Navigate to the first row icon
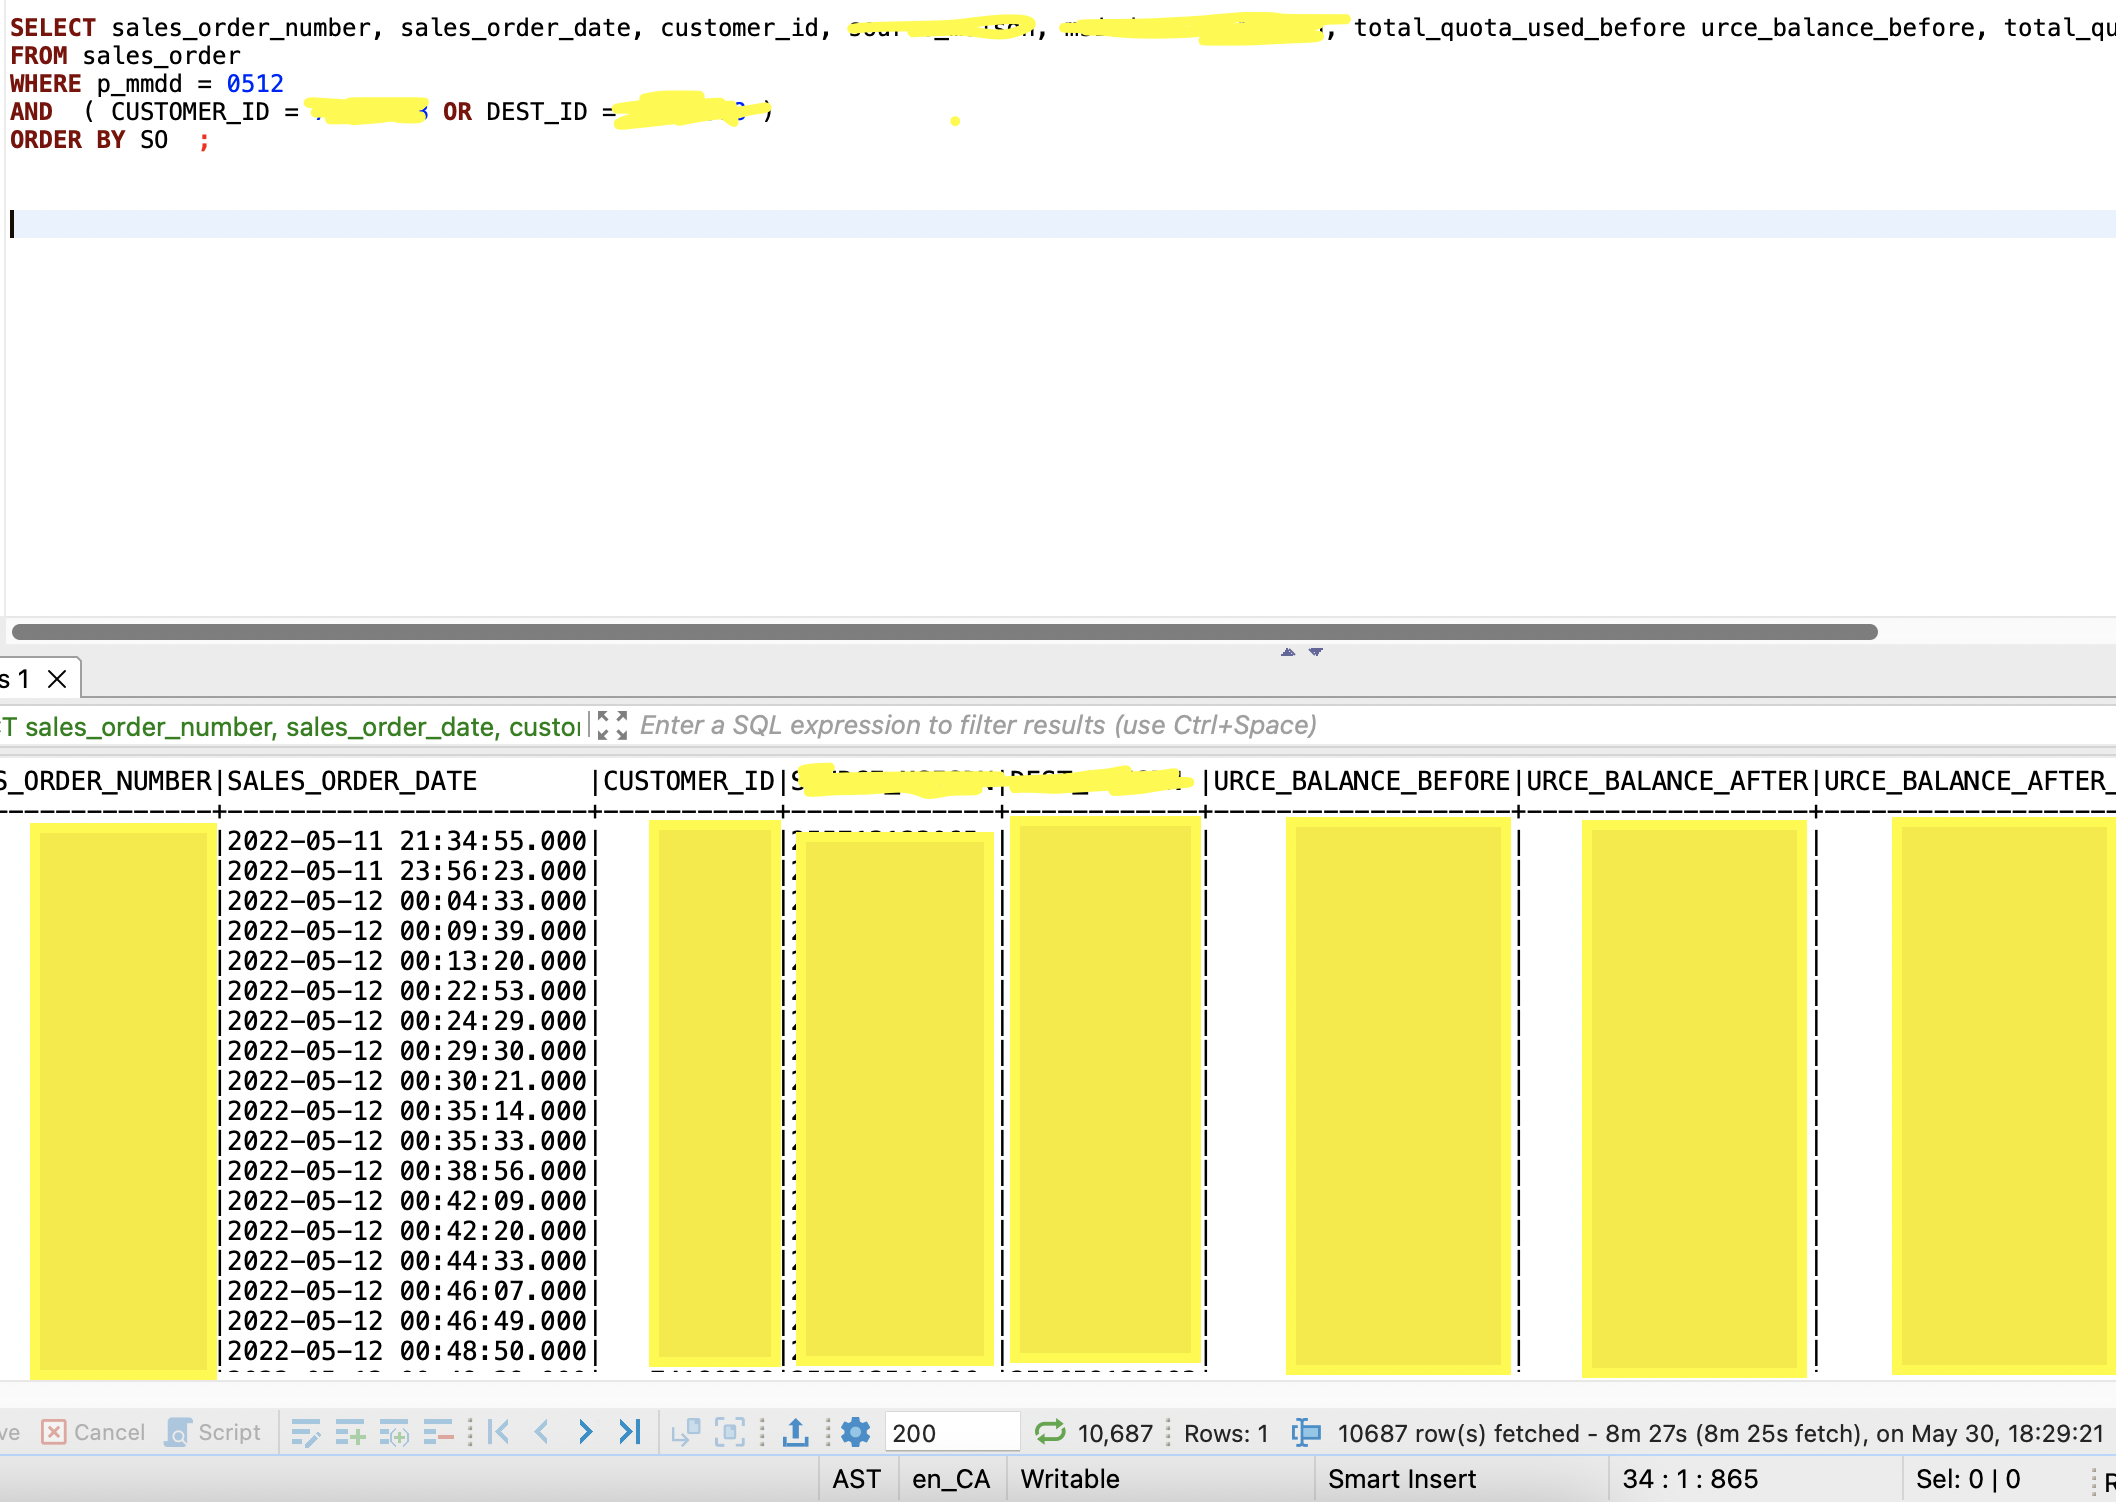Viewport: 2116px width, 1502px height. point(499,1431)
